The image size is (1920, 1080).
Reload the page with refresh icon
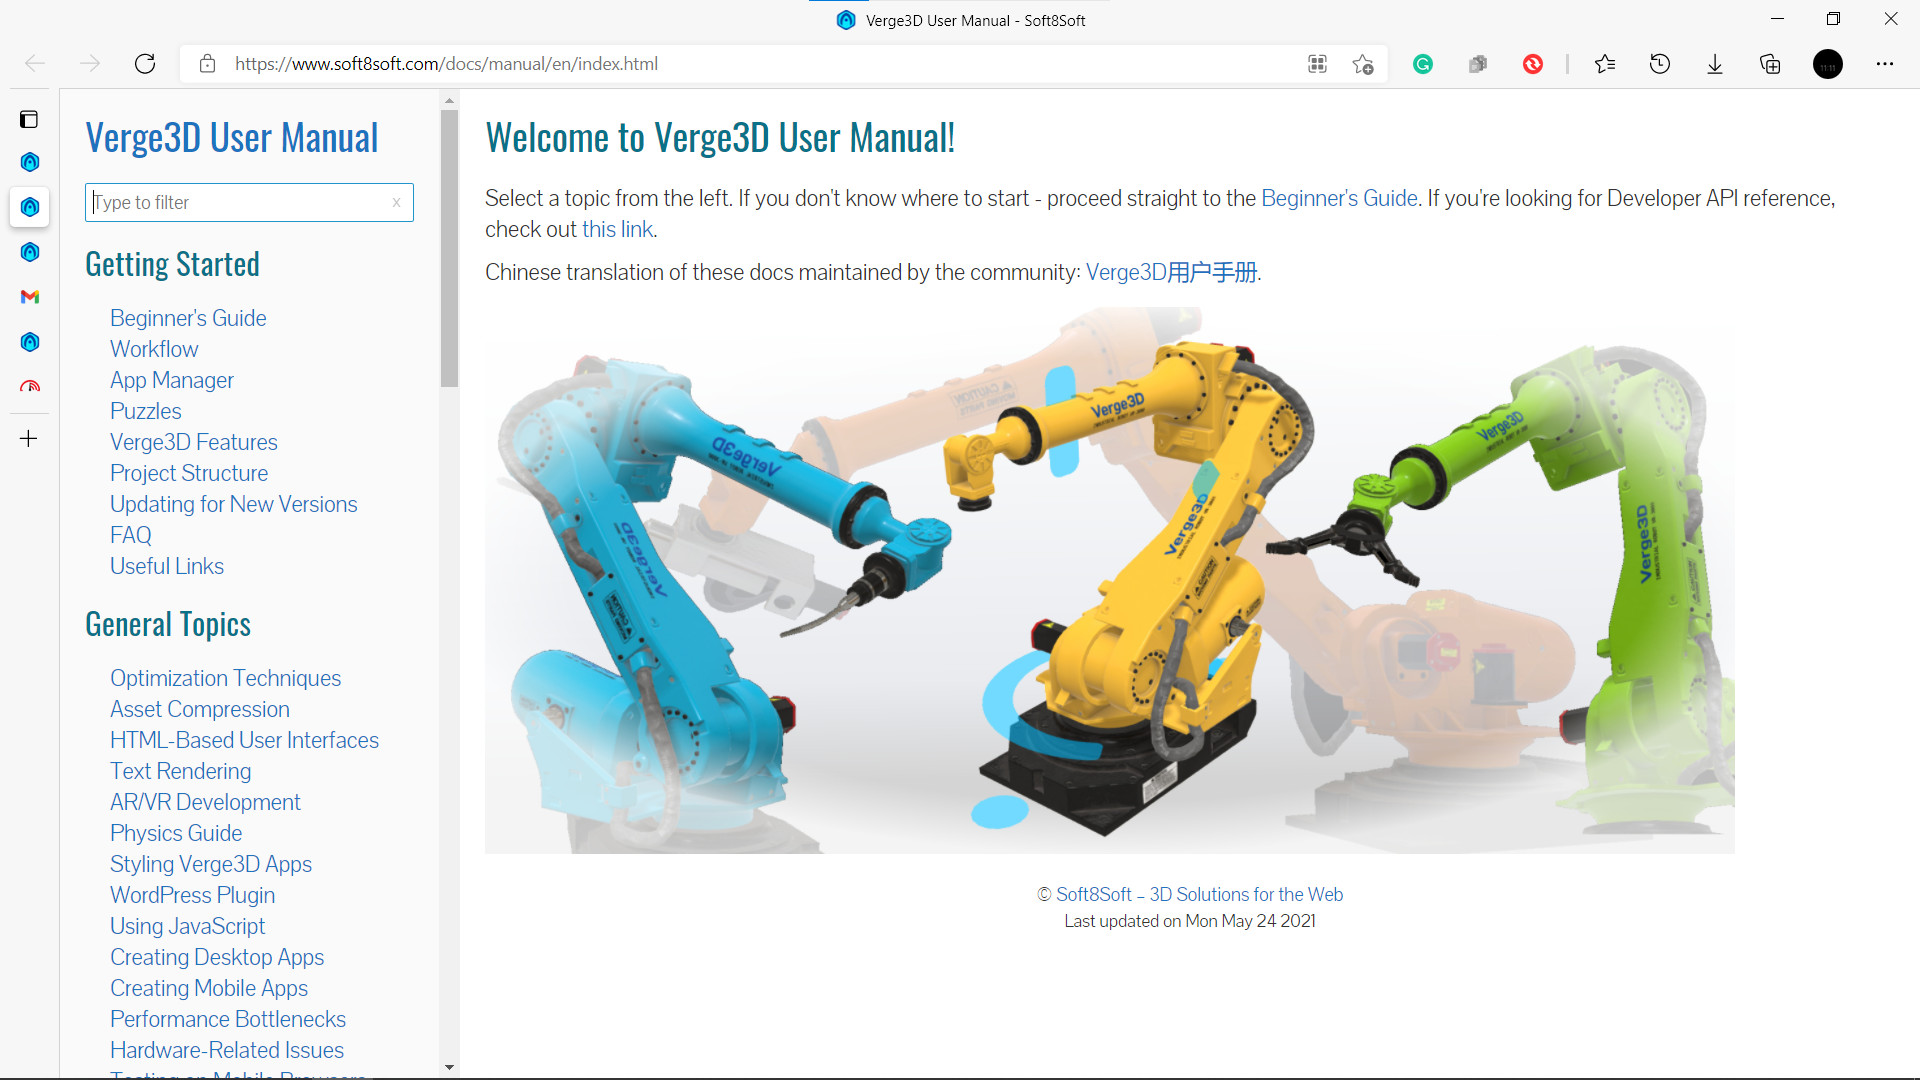point(145,64)
